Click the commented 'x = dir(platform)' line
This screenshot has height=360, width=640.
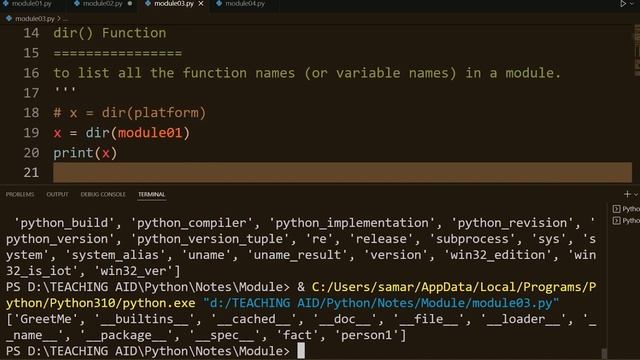pyautogui.click(x=130, y=113)
